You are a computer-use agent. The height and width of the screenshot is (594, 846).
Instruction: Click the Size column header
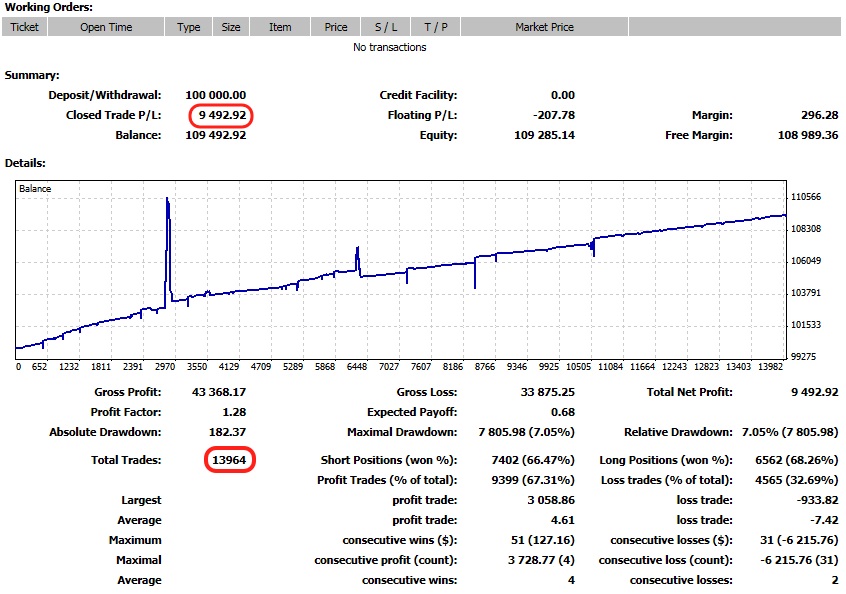[231, 27]
